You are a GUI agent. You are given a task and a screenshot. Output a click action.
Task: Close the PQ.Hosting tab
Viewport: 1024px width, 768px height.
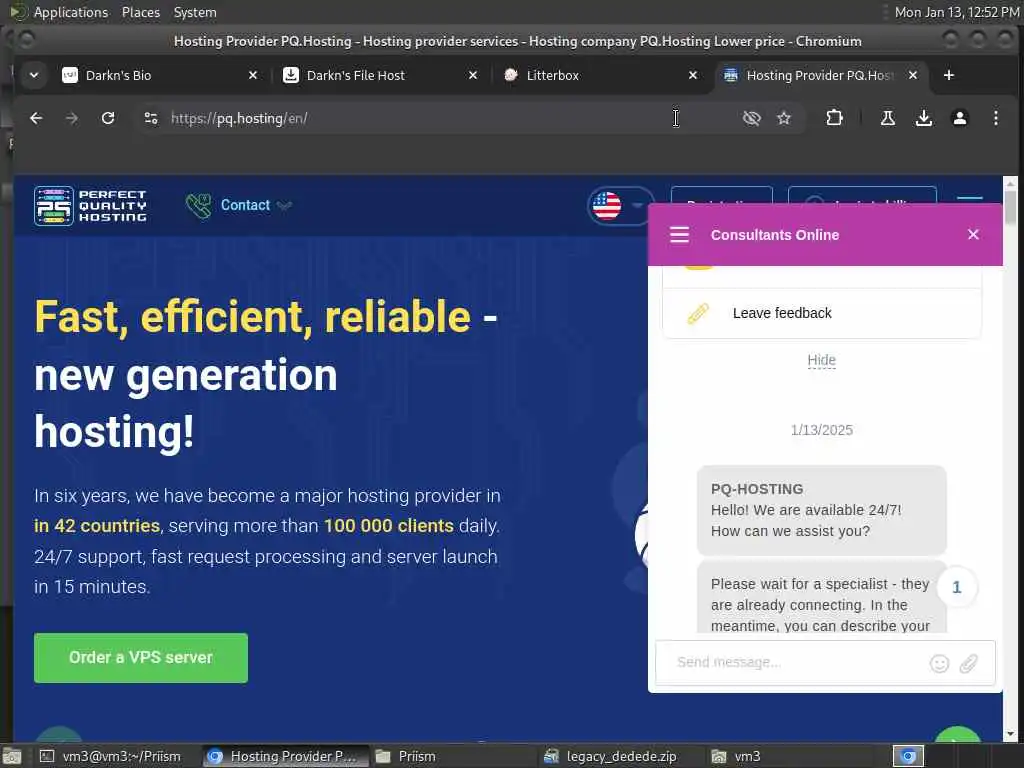pyautogui.click(x=913, y=75)
